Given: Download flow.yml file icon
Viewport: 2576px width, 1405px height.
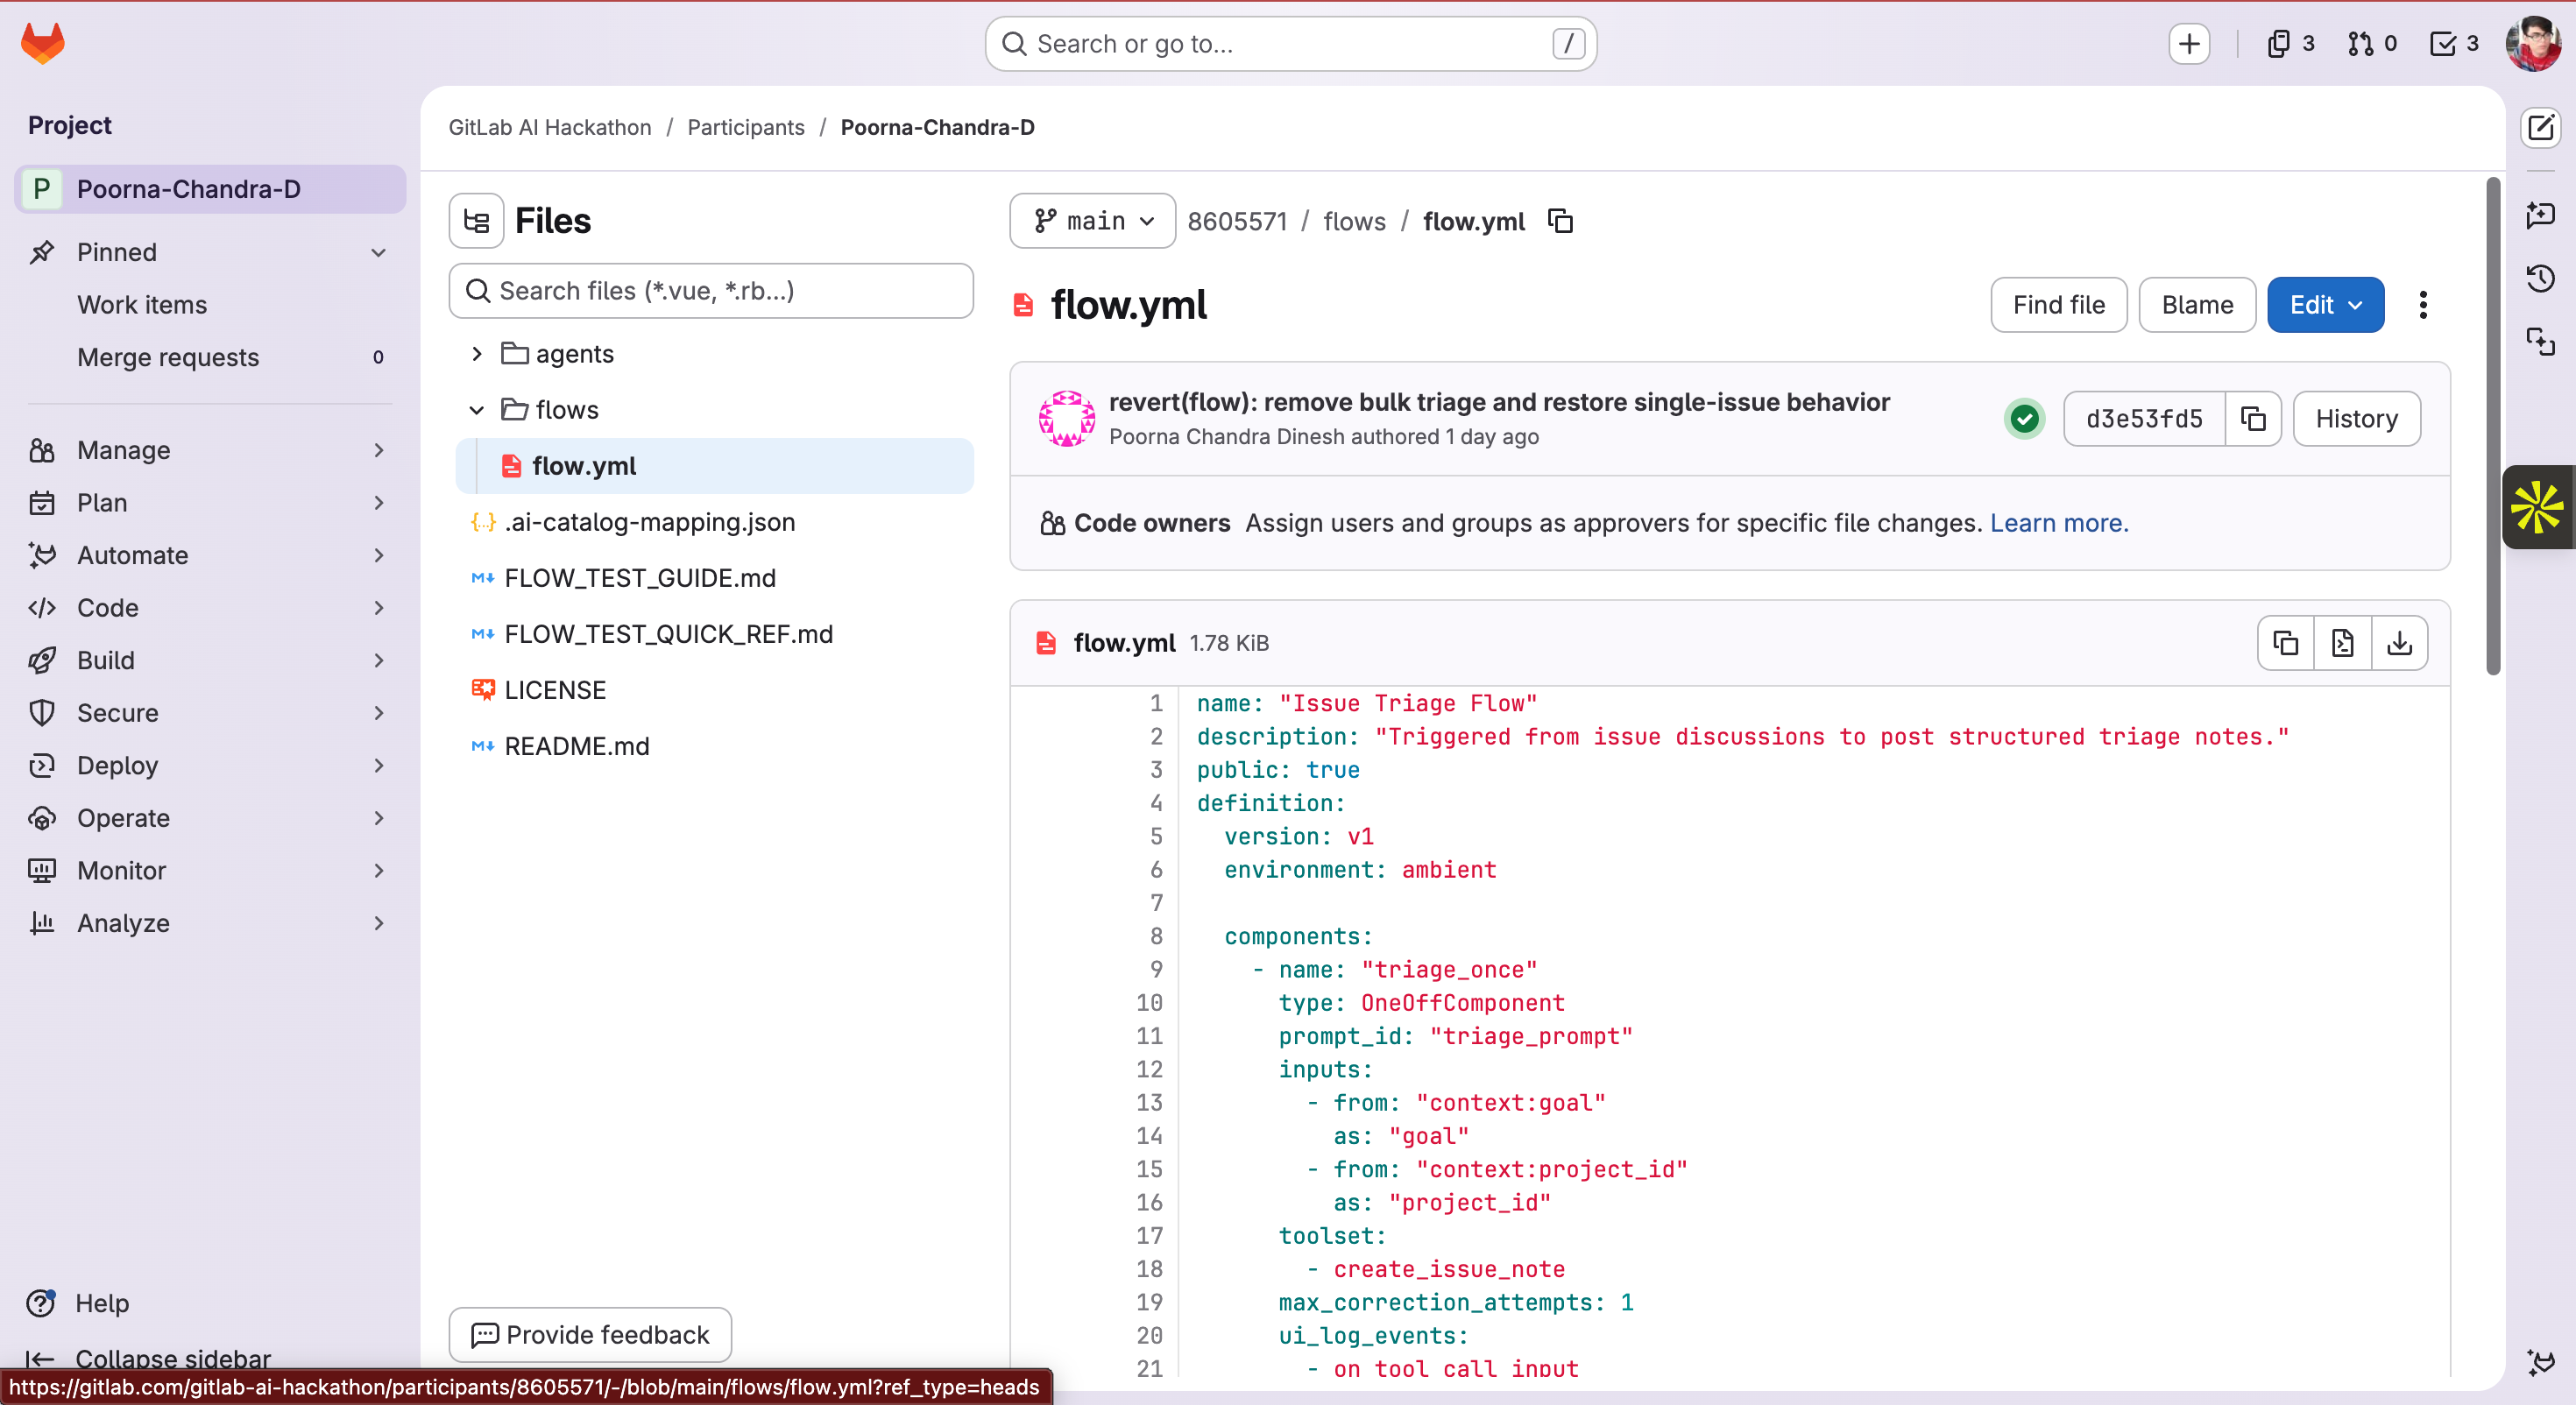Looking at the screenshot, I should tap(2399, 643).
